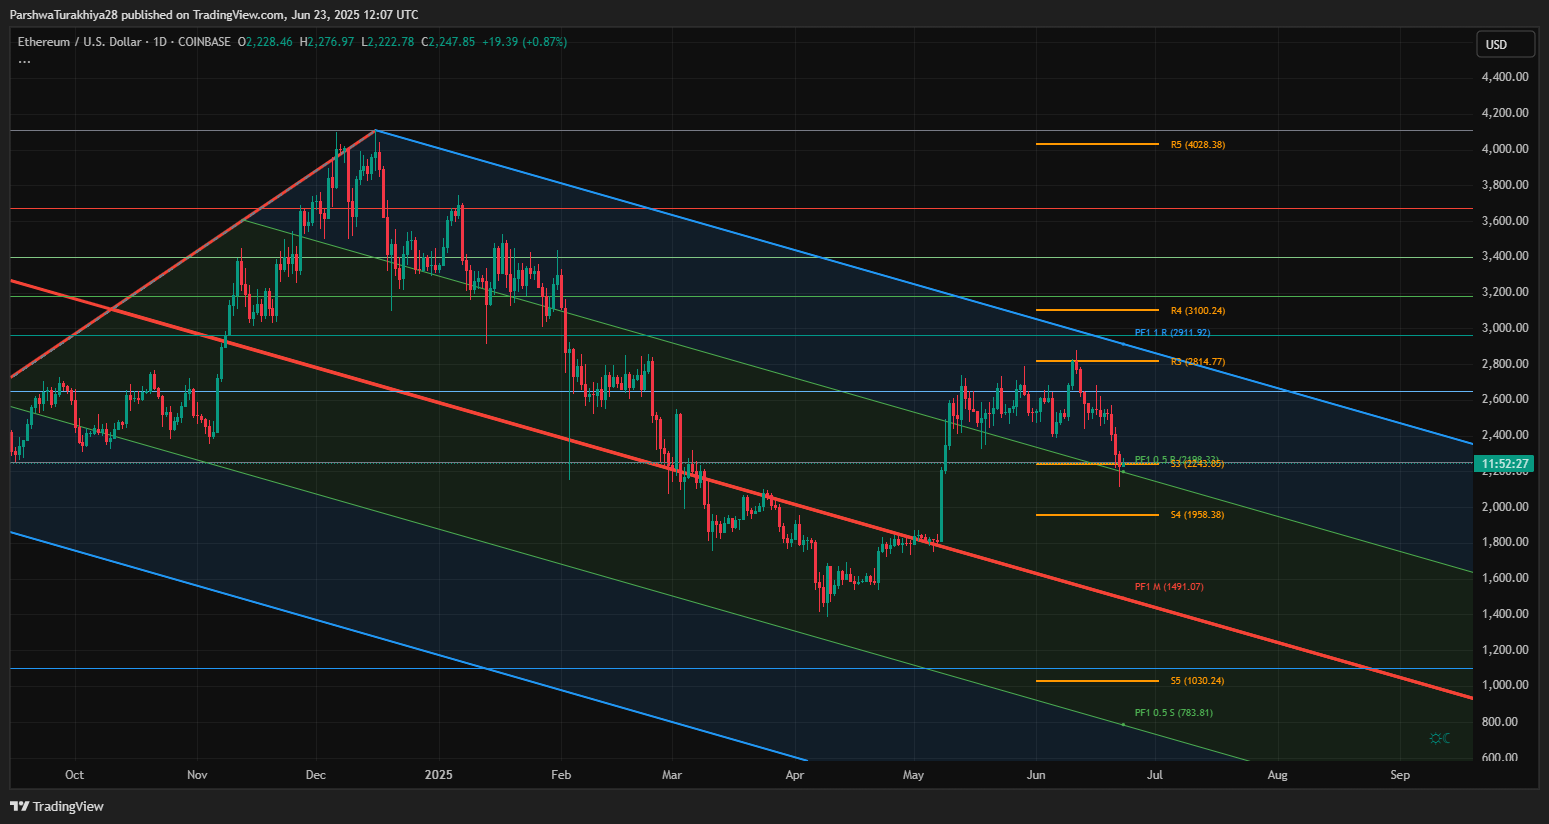1549x824 pixels.
Task: Select the S5 (1030.24) pivot label
Action: (x=1197, y=681)
